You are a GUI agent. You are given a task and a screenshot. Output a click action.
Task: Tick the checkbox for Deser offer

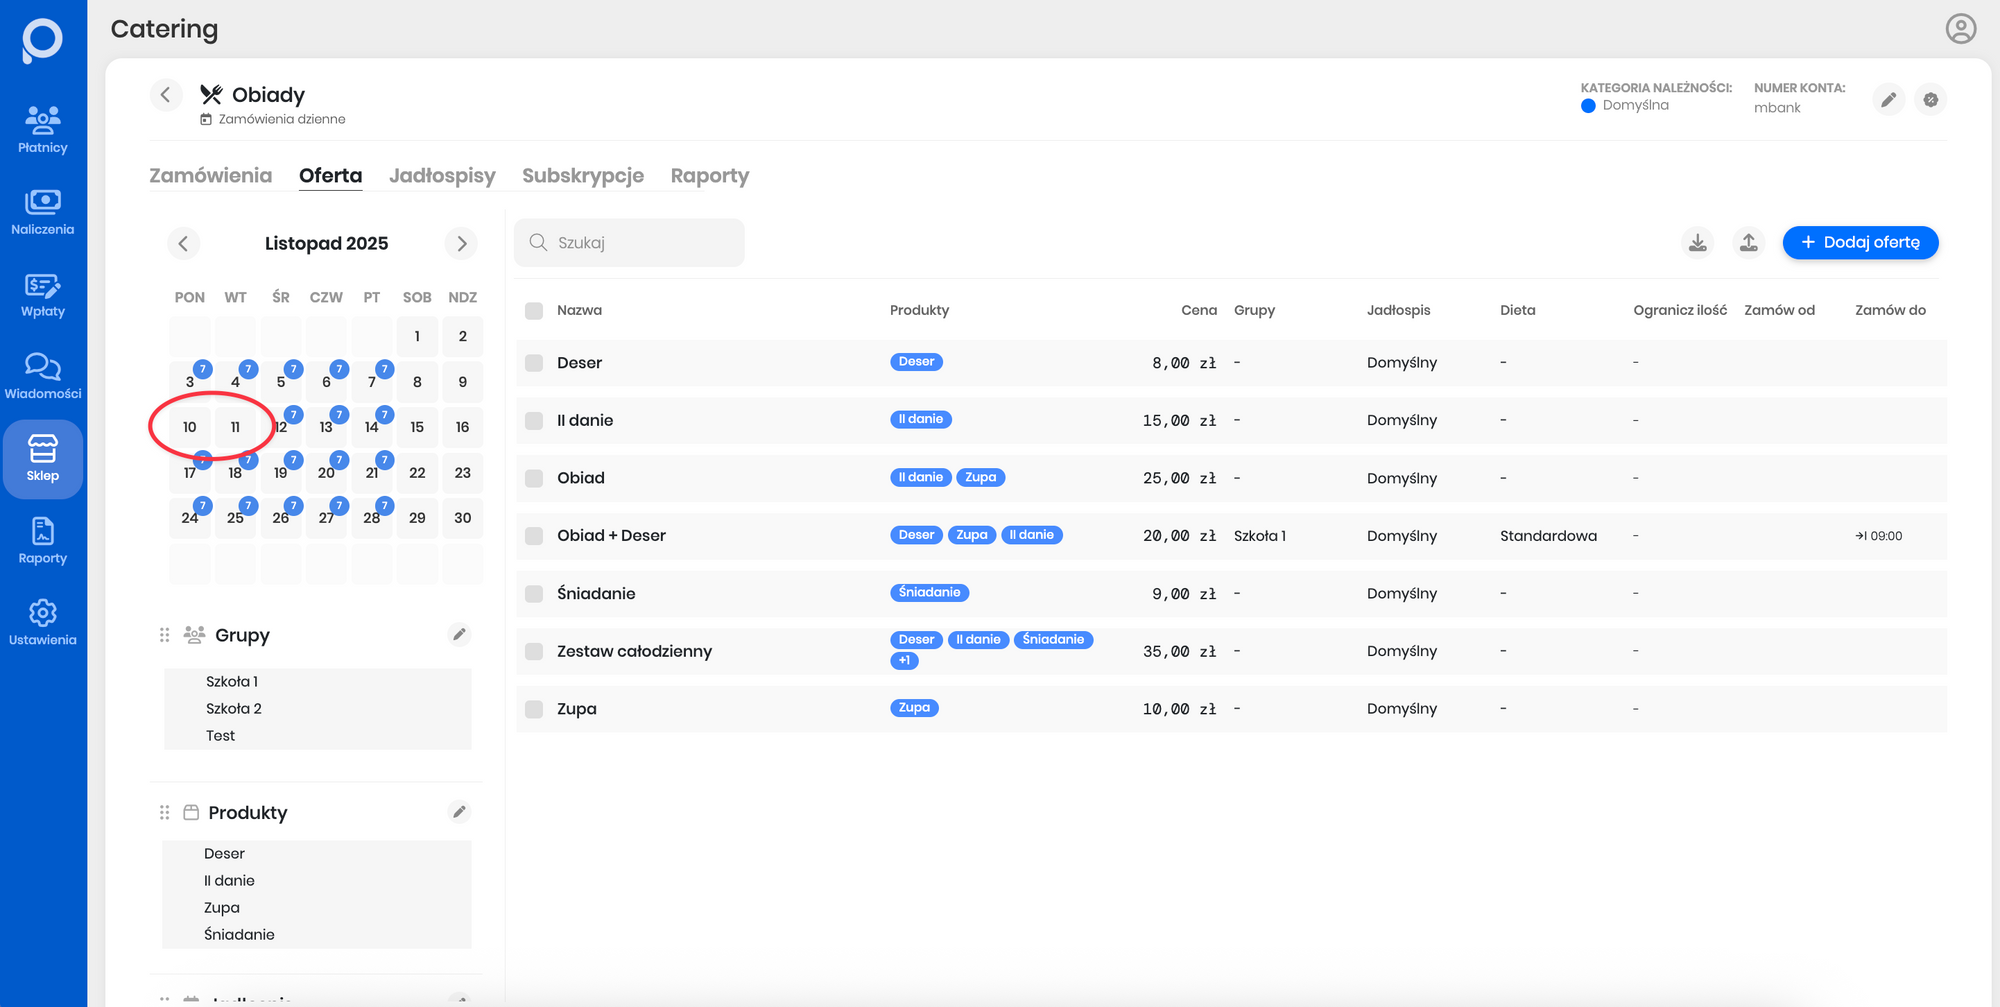click(534, 363)
